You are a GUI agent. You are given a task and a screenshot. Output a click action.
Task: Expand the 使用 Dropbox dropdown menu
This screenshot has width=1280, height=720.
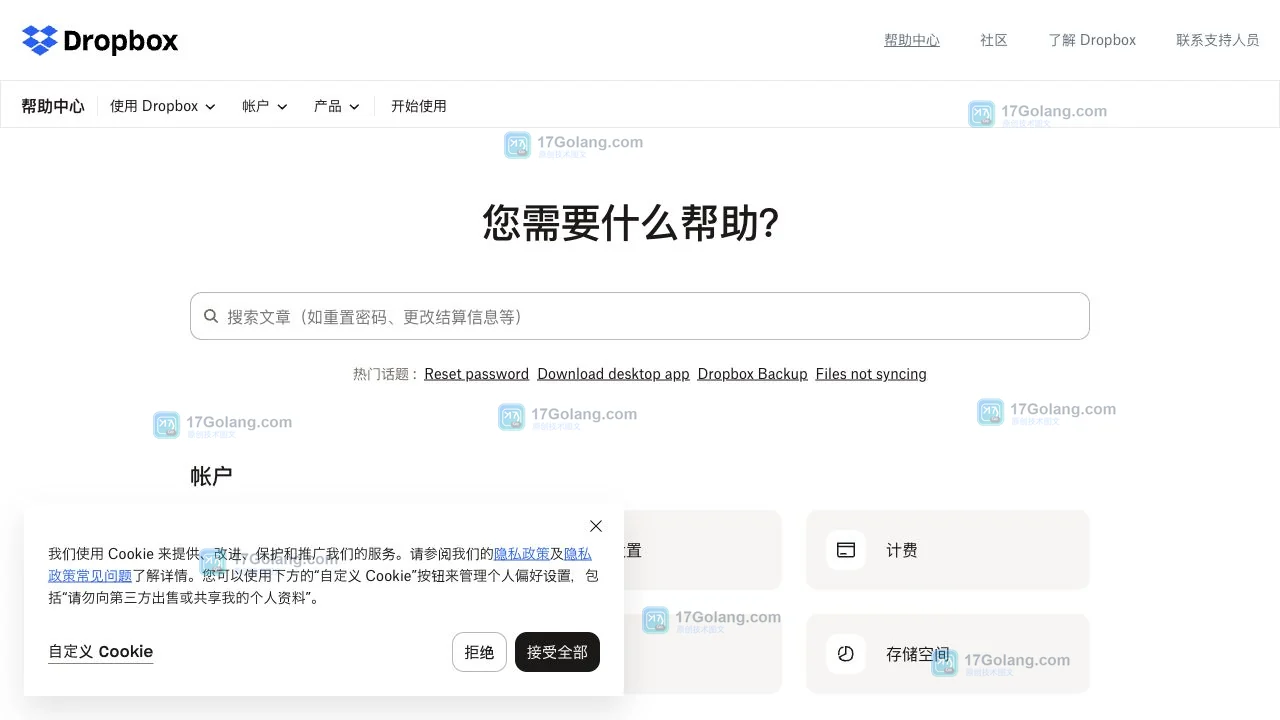(x=163, y=106)
